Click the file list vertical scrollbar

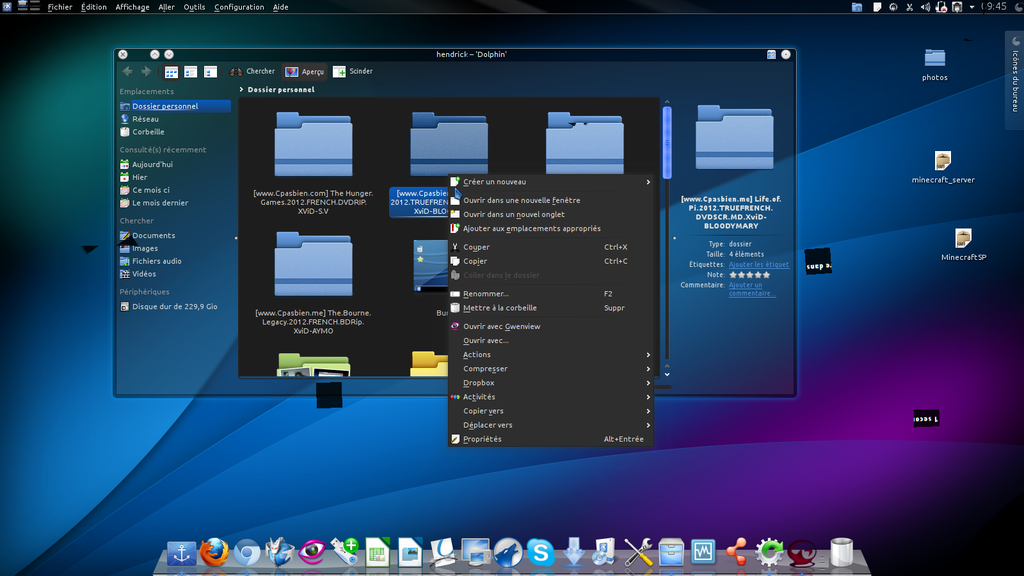(x=665, y=140)
